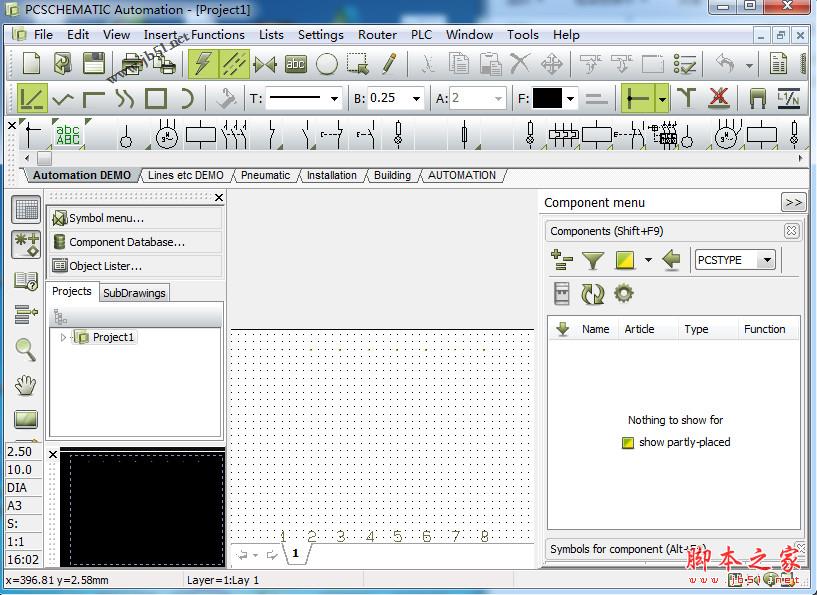
Task: Pick the abc ABC text symbol
Action: pos(68,134)
